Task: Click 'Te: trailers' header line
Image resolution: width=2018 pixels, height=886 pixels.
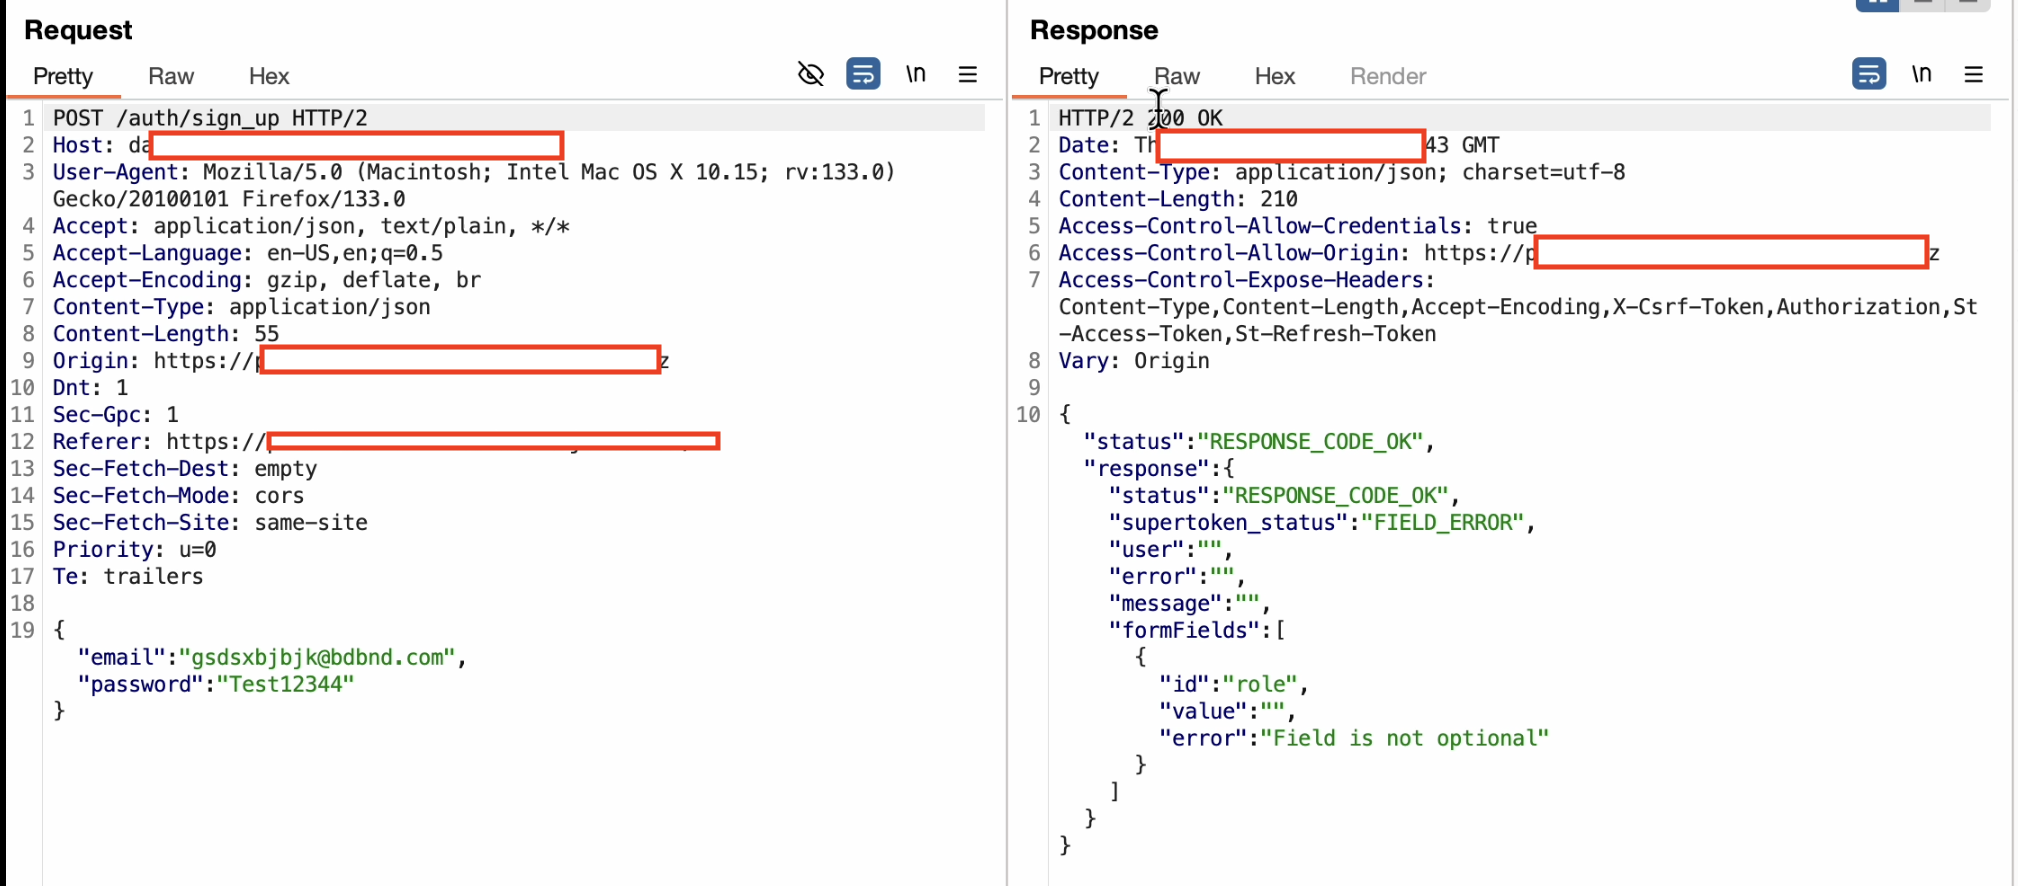Action: point(128,577)
